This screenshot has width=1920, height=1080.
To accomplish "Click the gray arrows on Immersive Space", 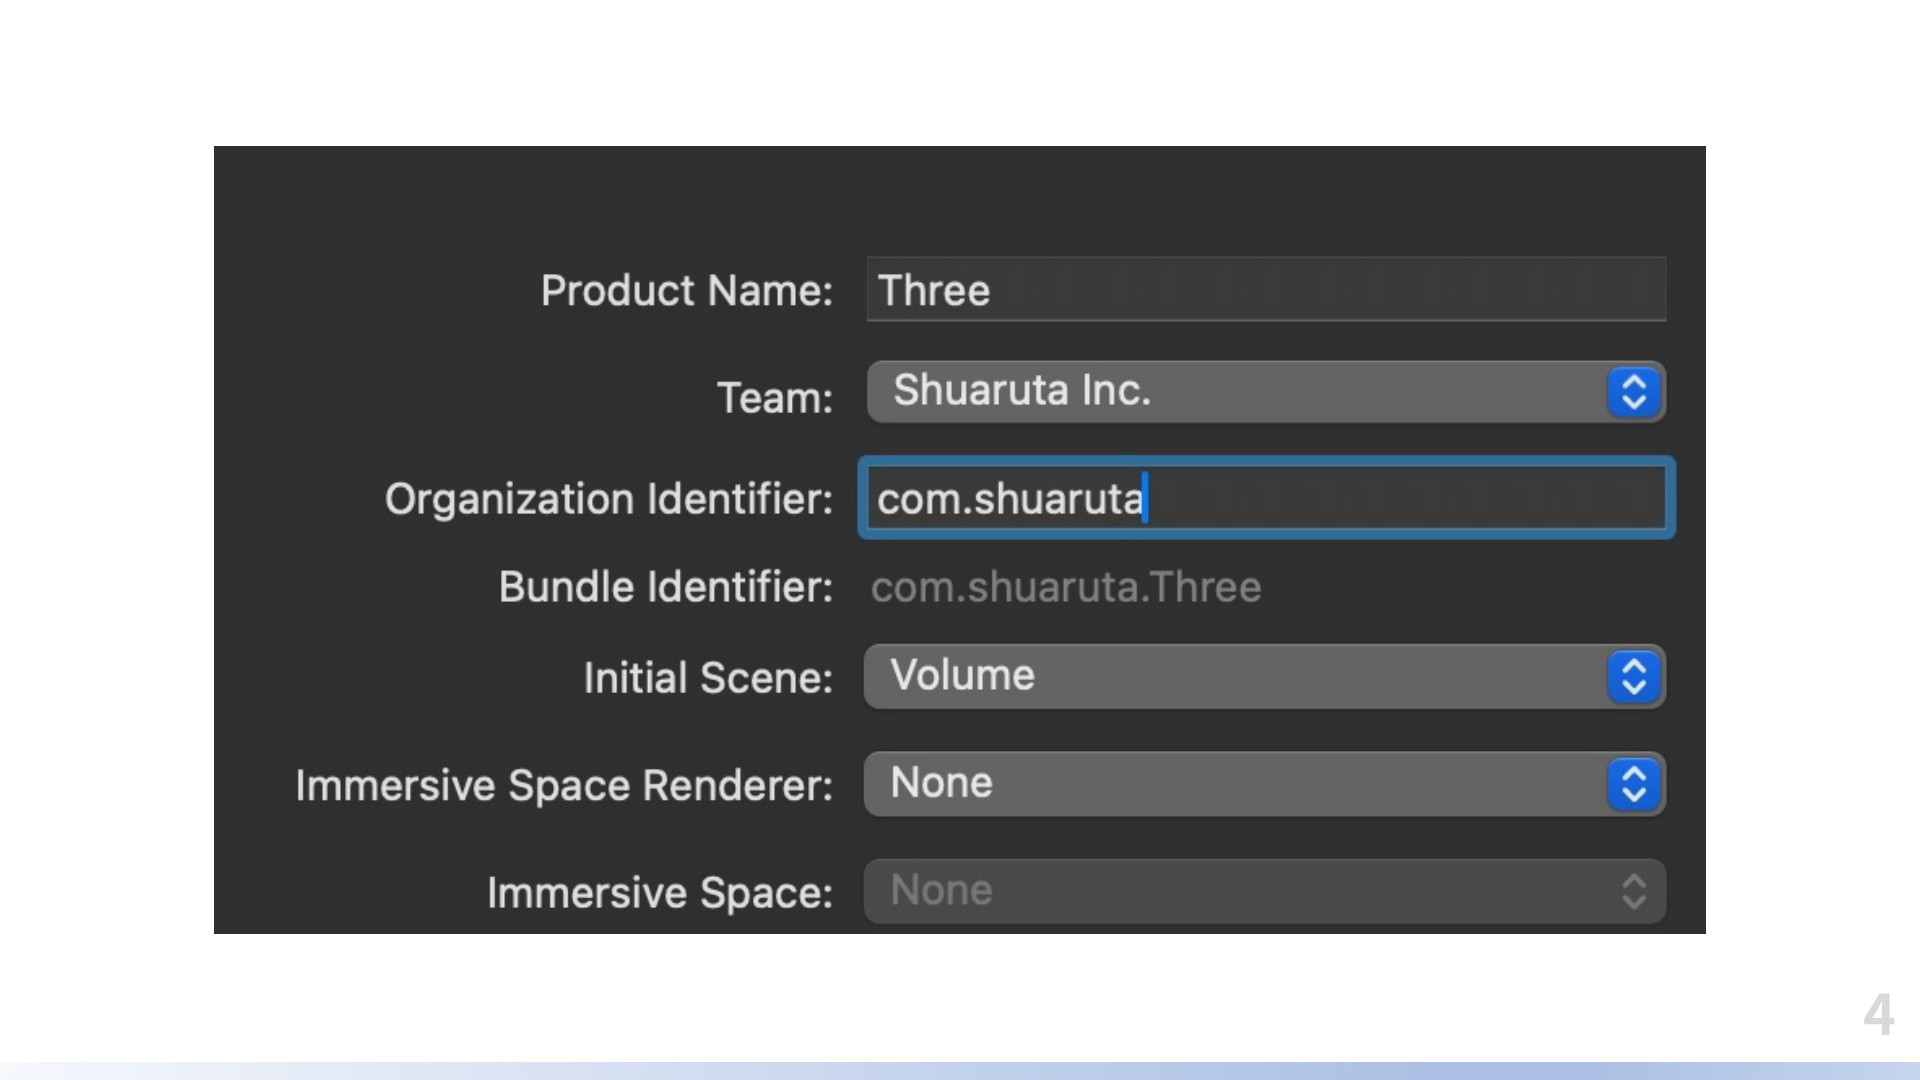I will [1634, 891].
